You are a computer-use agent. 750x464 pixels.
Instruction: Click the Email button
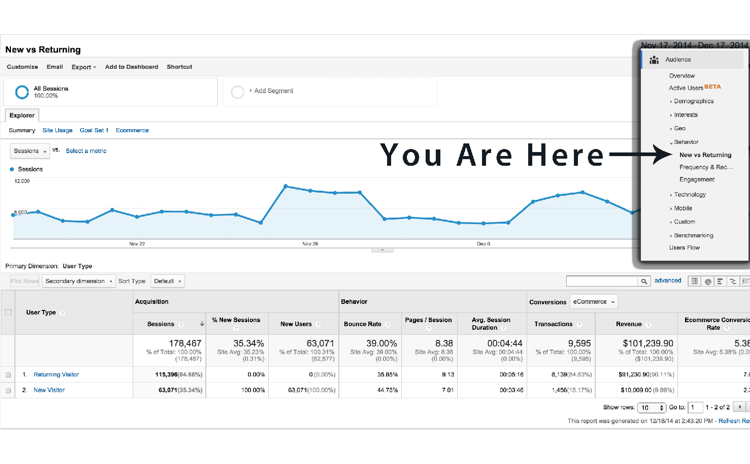pyautogui.click(x=55, y=67)
